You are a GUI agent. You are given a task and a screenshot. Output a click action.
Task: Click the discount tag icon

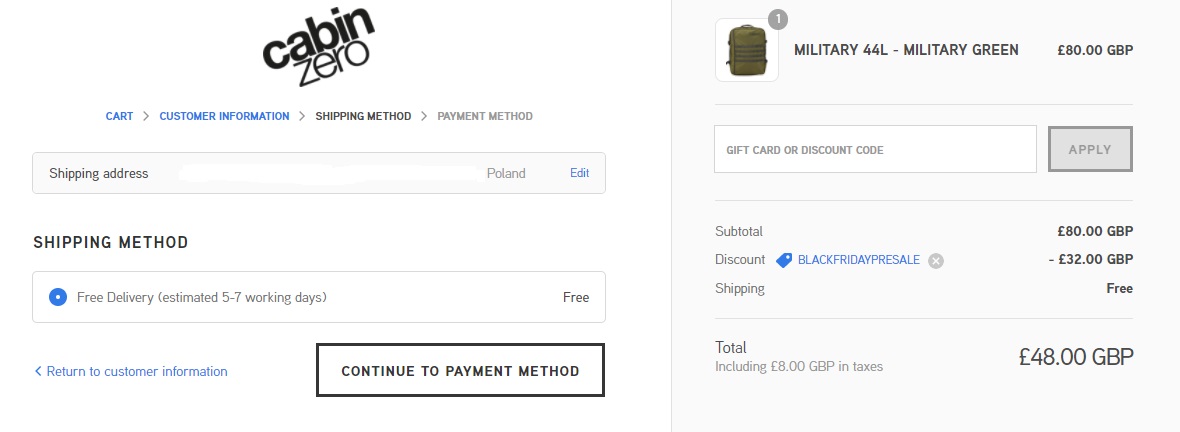784,260
